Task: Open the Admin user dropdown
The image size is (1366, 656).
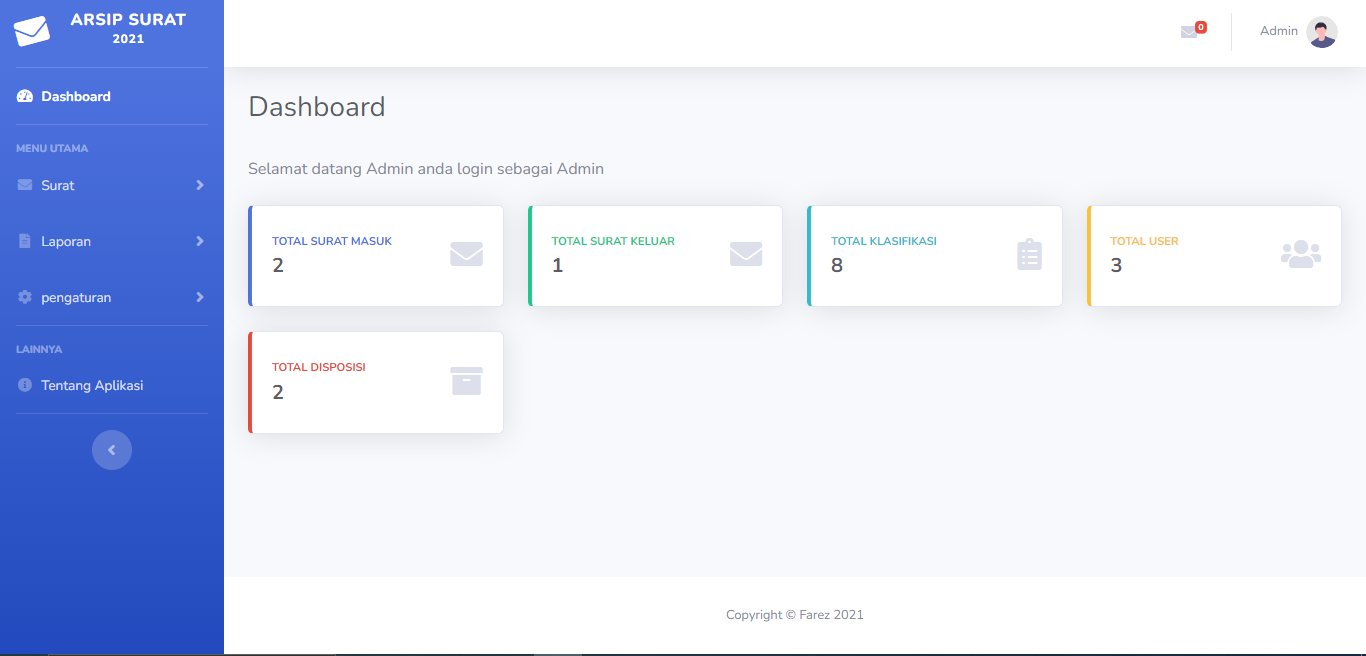Action: tap(1298, 32)
